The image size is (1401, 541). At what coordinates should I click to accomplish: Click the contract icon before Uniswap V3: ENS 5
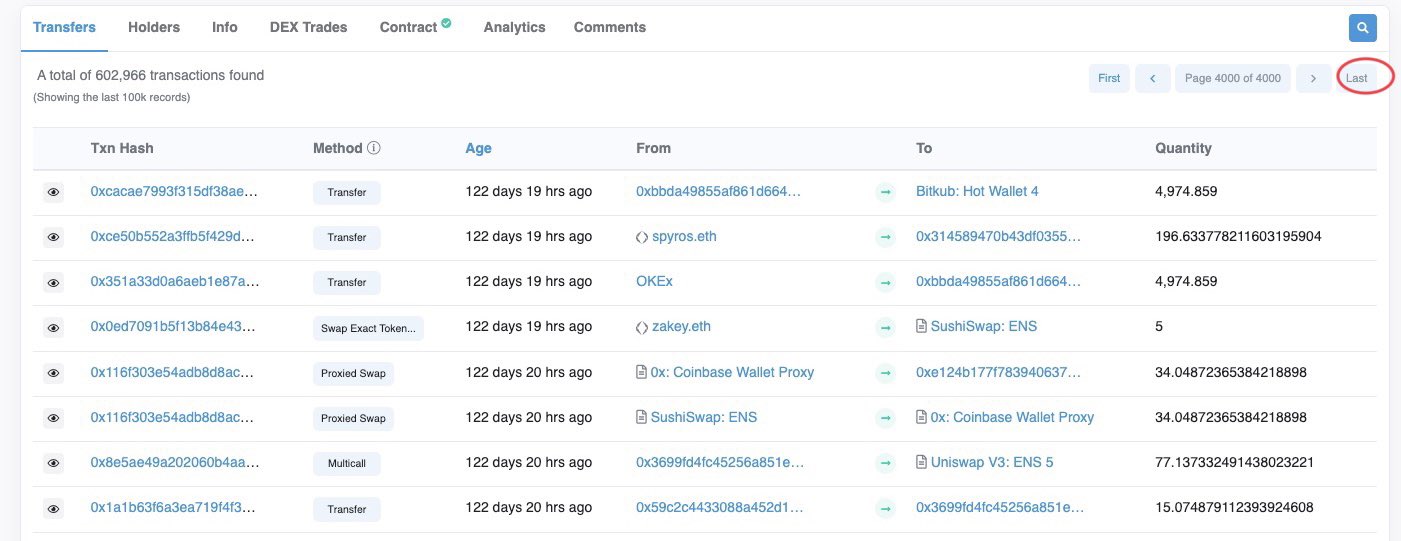922,463
